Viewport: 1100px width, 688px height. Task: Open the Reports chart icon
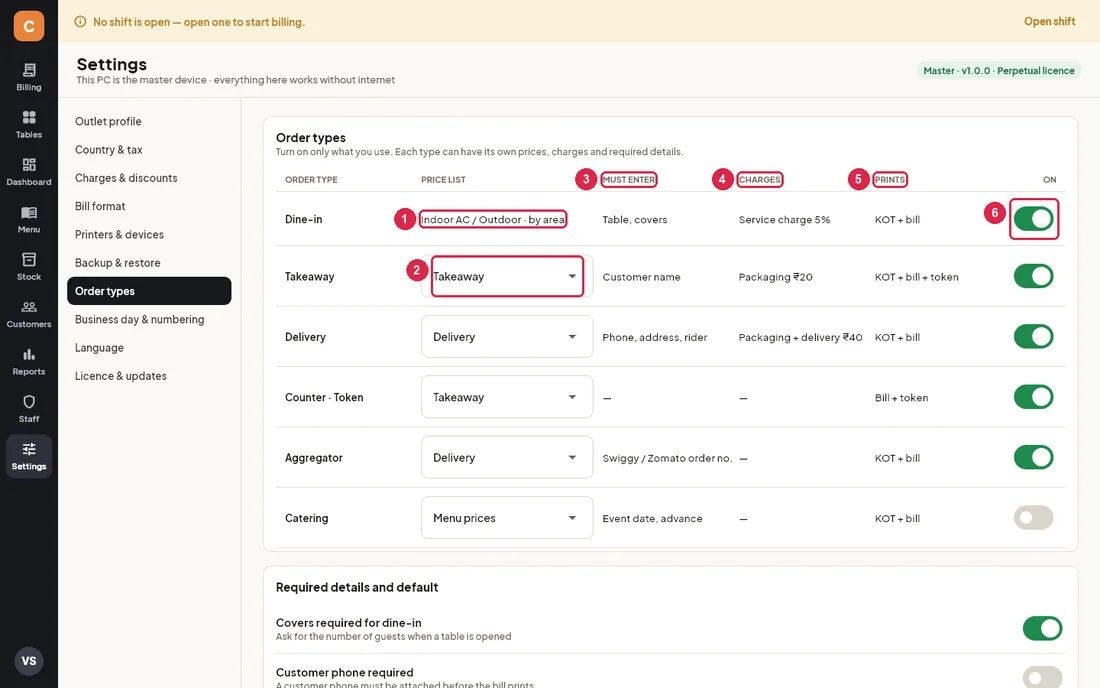tap(29, 354)
